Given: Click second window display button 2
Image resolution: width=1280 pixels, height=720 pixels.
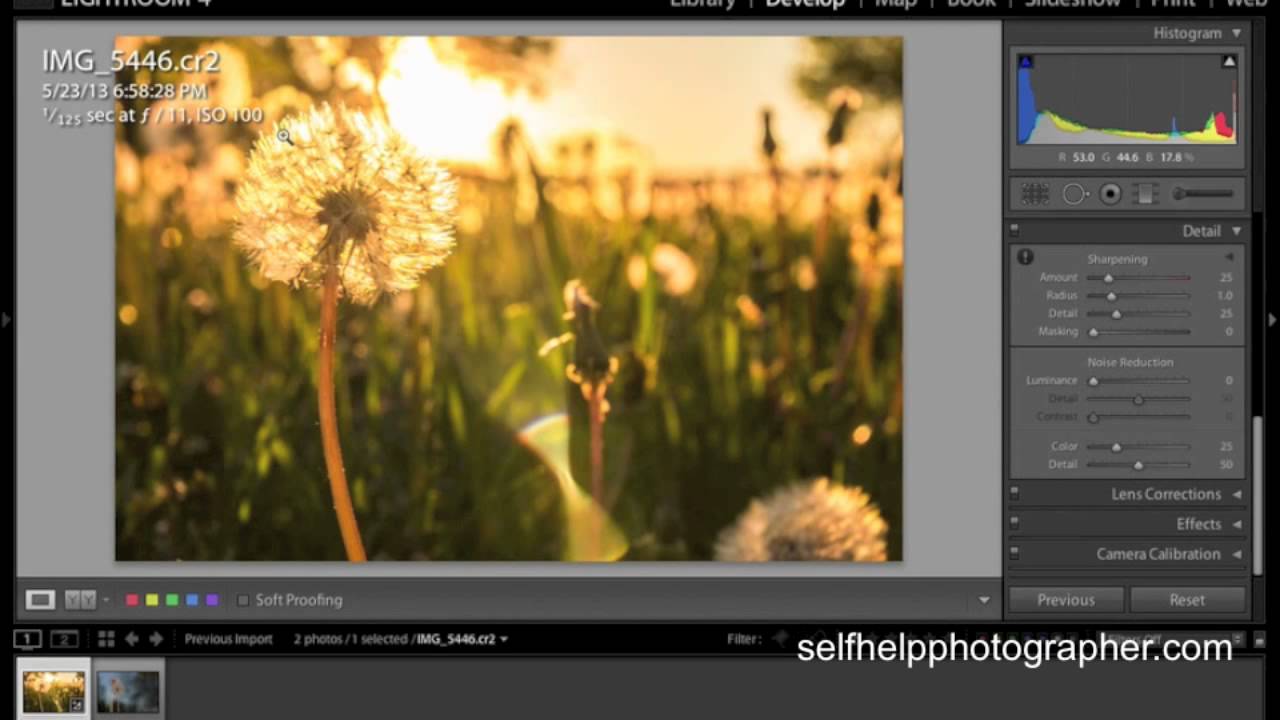Looking at the screenshot, I should coord(64,639).
